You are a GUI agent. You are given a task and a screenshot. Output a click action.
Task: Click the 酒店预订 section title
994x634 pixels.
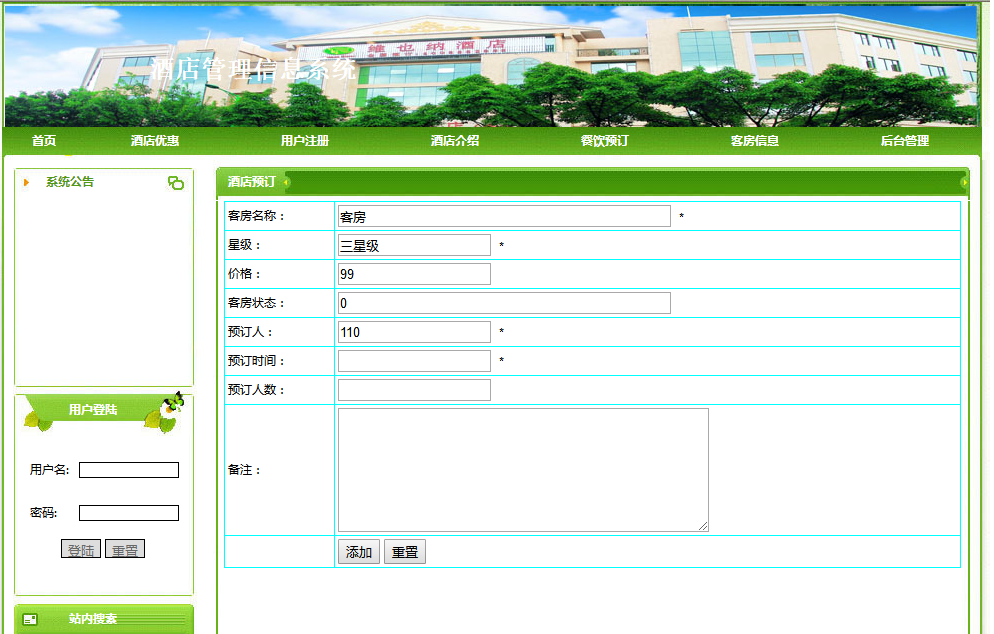tap(252, 182)
